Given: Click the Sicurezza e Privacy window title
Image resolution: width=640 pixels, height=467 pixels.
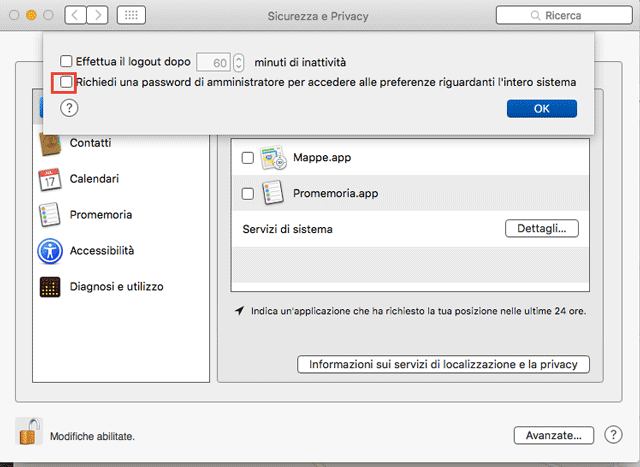Looking at the screenshot, I should (318, 16).
